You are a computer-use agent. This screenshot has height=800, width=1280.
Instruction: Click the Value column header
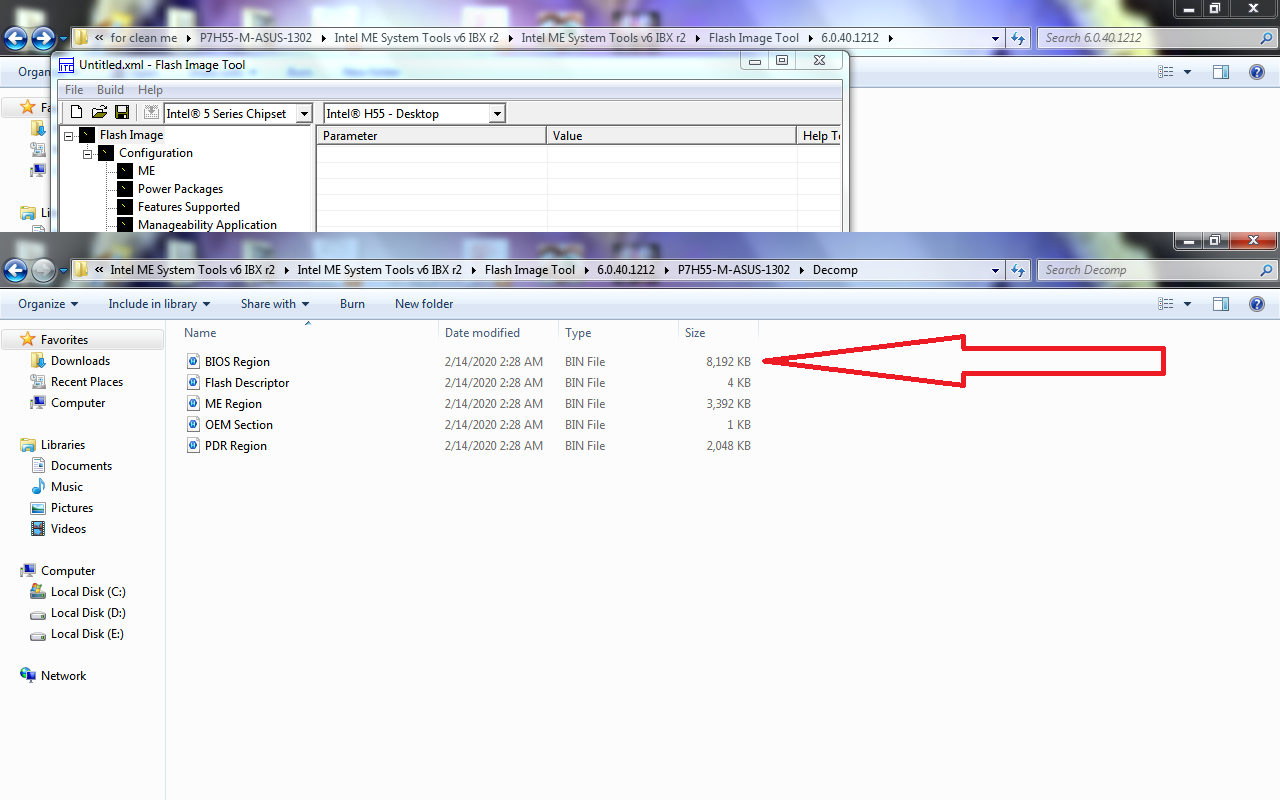(x=672, y=135)
